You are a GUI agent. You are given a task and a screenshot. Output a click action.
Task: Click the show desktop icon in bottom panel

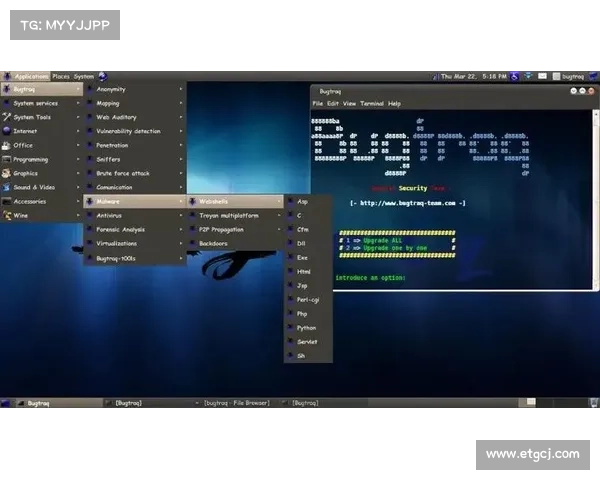point(5,403)
